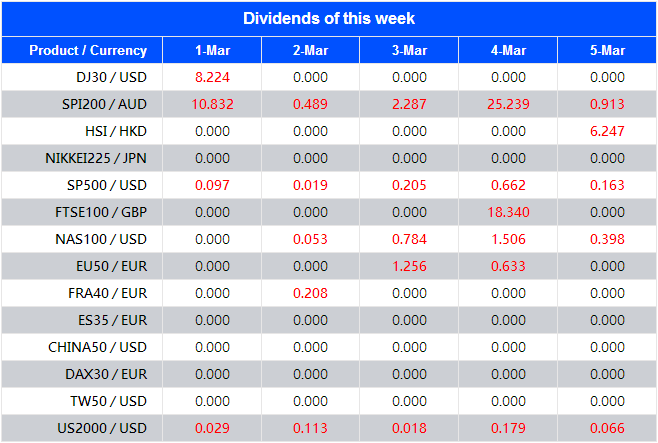Click the HSI / HKD row label
This screenshot has width=658, height=443.
(x=116, y=131)
